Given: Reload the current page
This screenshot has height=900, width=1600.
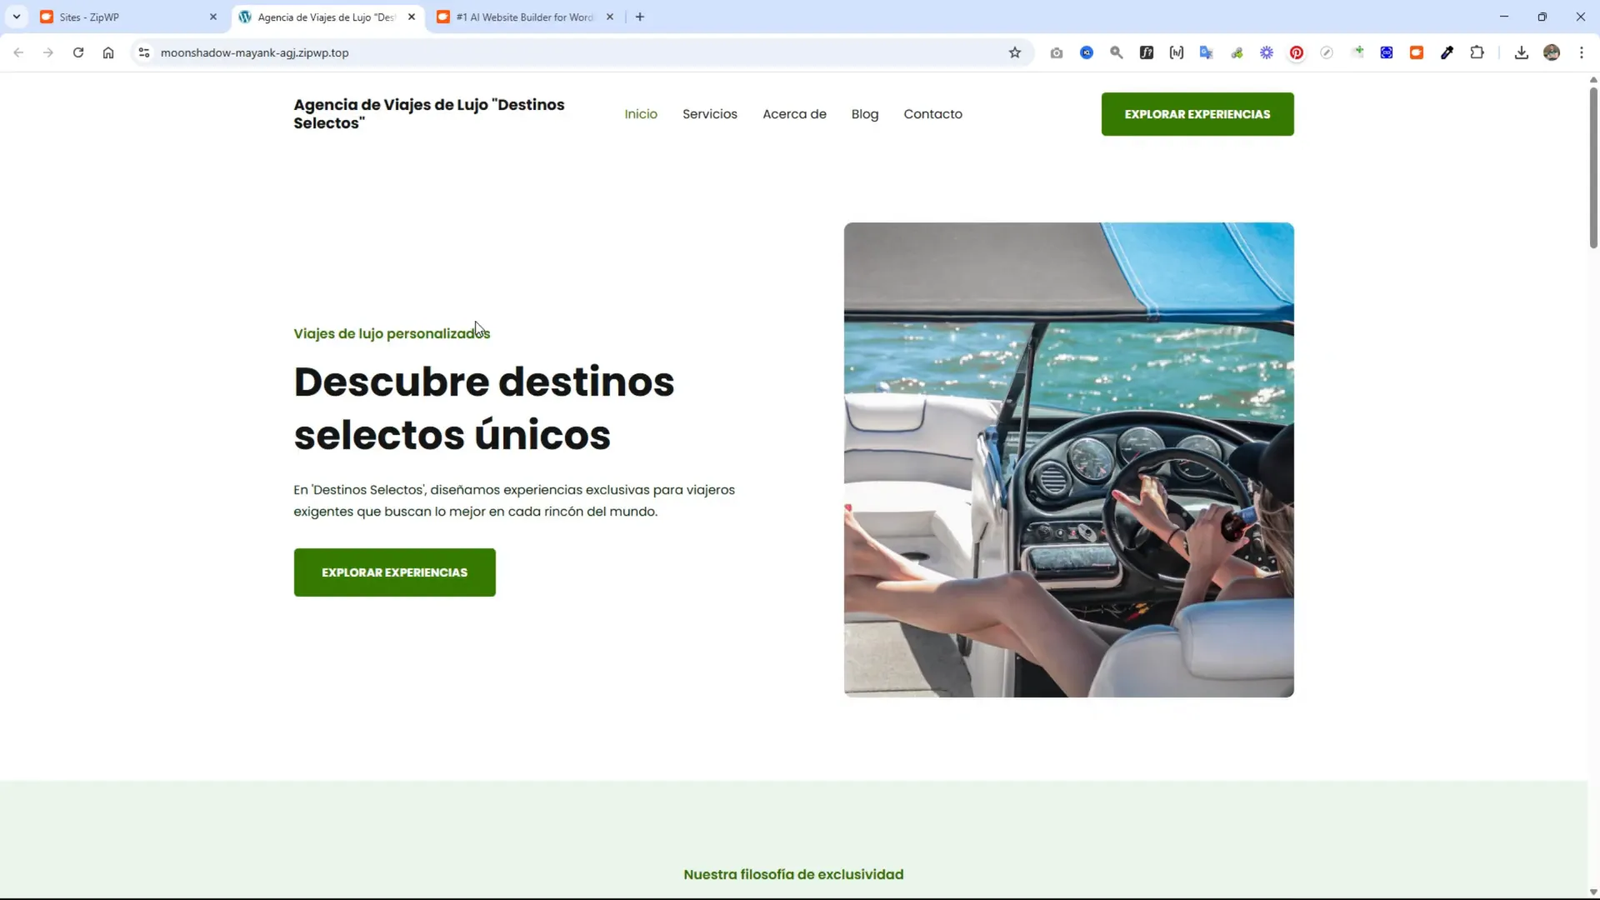Looking at the screenshot, I should [x=78, y=52].
